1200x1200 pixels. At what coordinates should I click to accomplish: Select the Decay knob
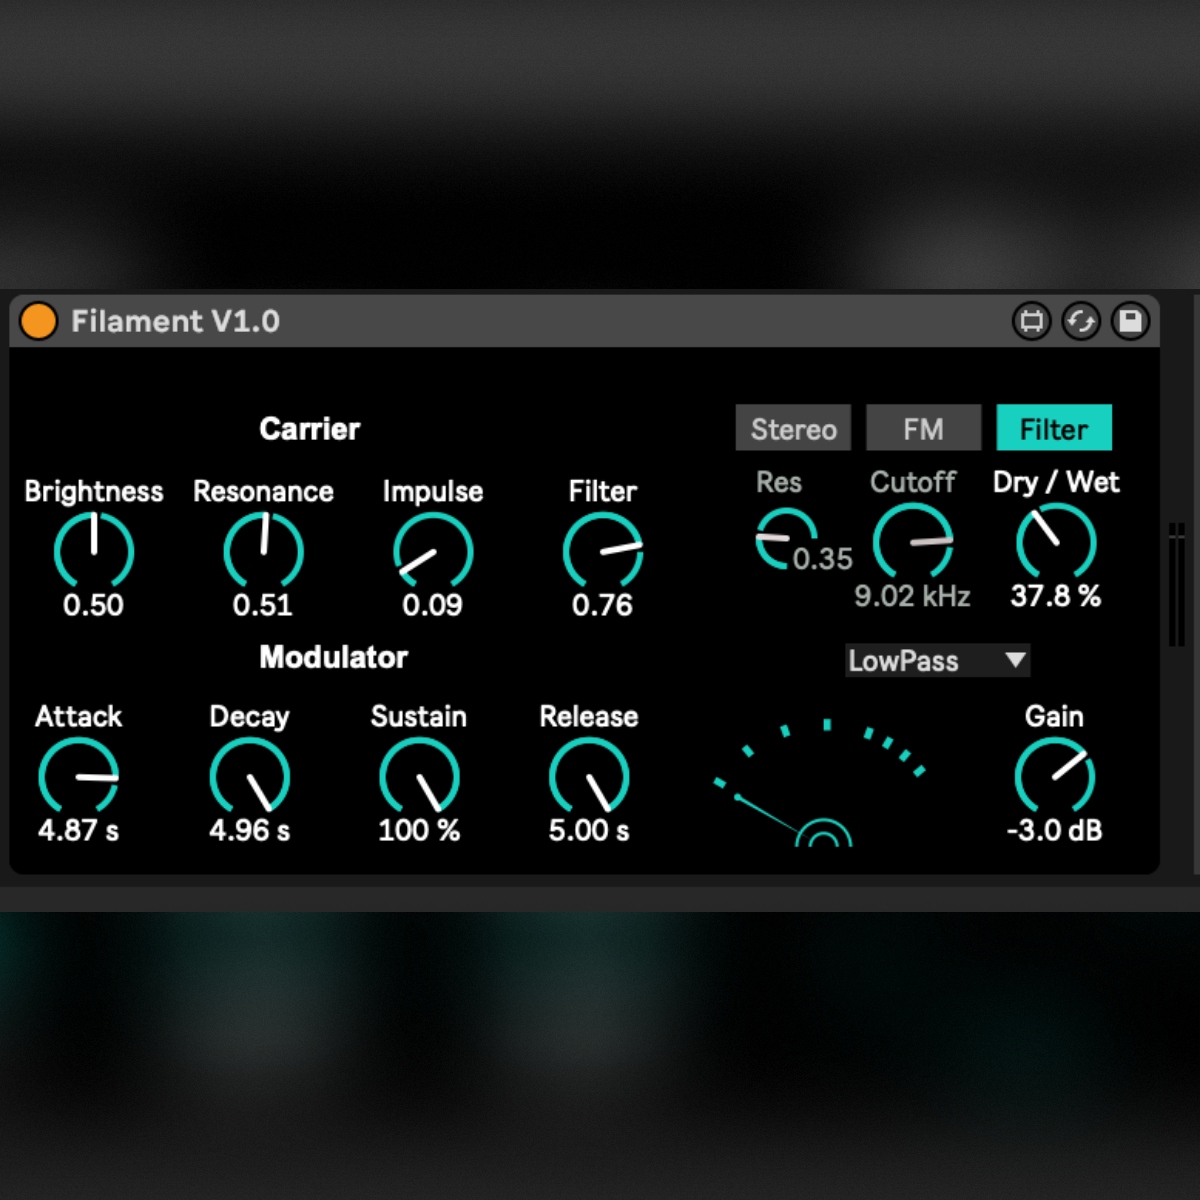tap(249, 777)
